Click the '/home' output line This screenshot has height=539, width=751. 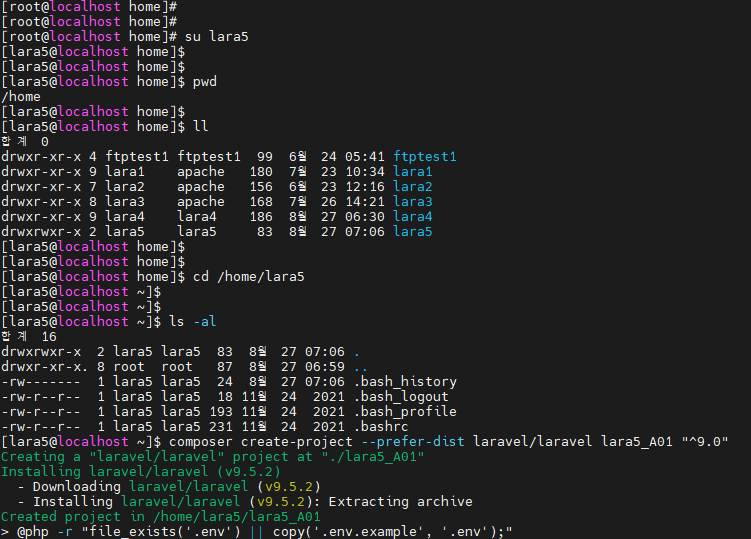(21, 97)
